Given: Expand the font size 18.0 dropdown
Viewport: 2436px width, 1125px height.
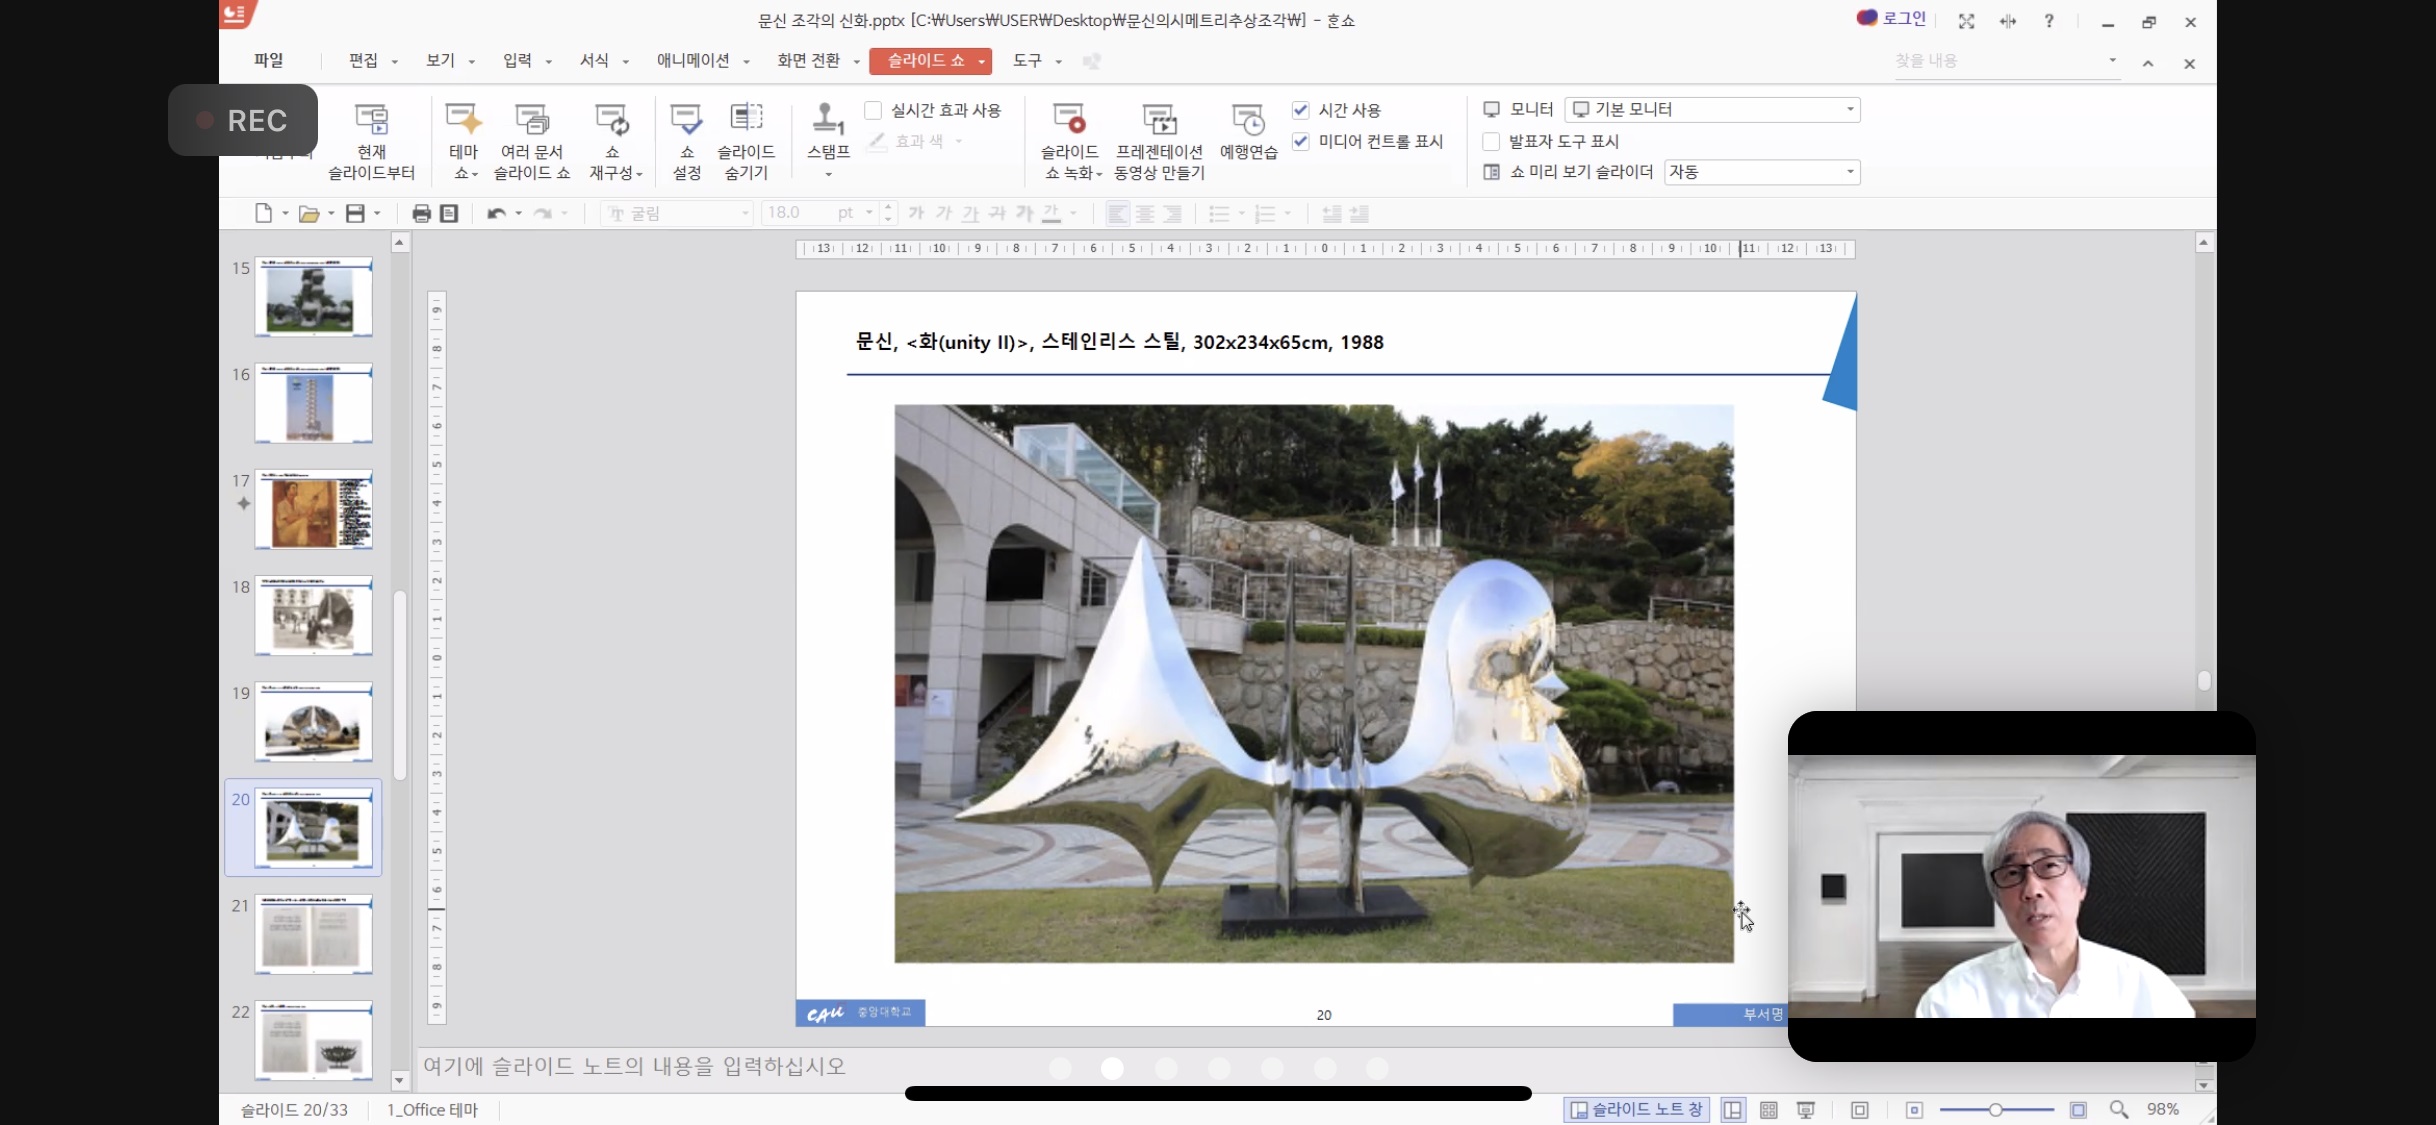Looking at the screenshot, I should pyautogui.click(x=868, y=213).
